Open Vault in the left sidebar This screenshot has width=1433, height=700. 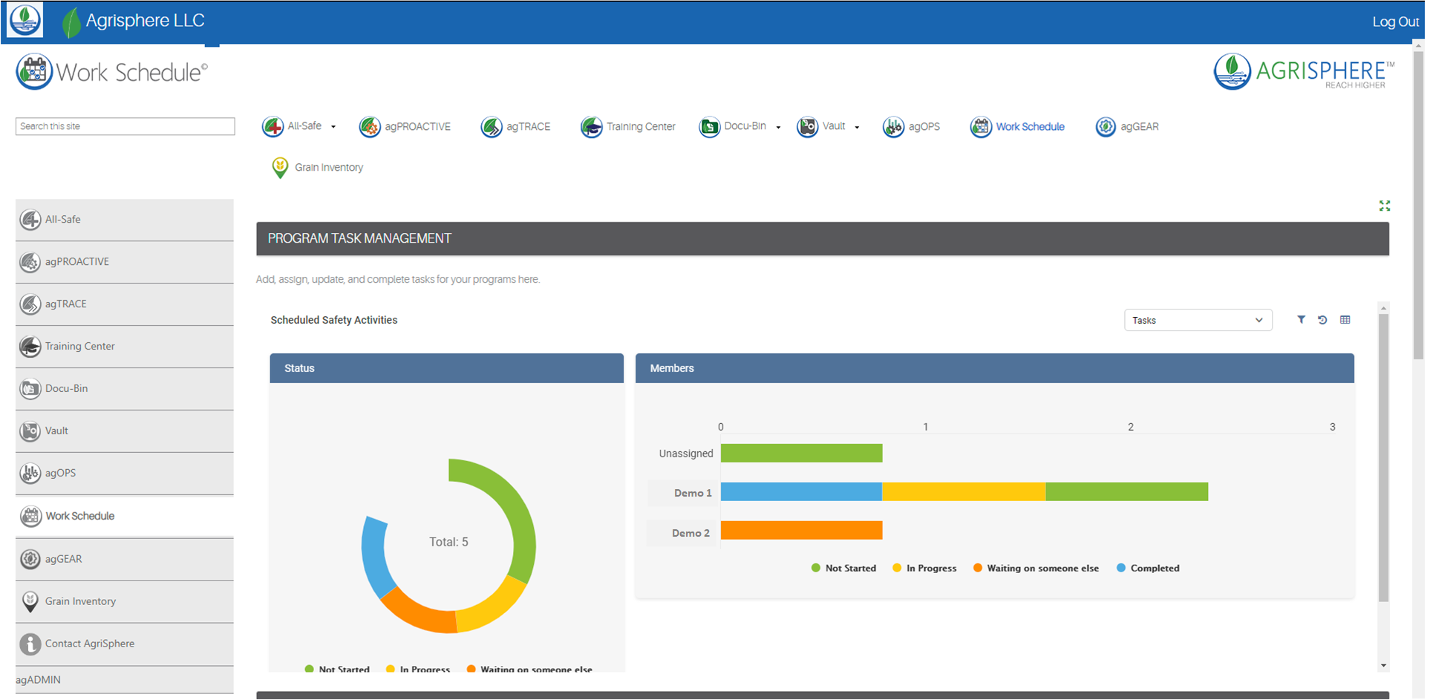pyautogui.click(x=125, y=431)
